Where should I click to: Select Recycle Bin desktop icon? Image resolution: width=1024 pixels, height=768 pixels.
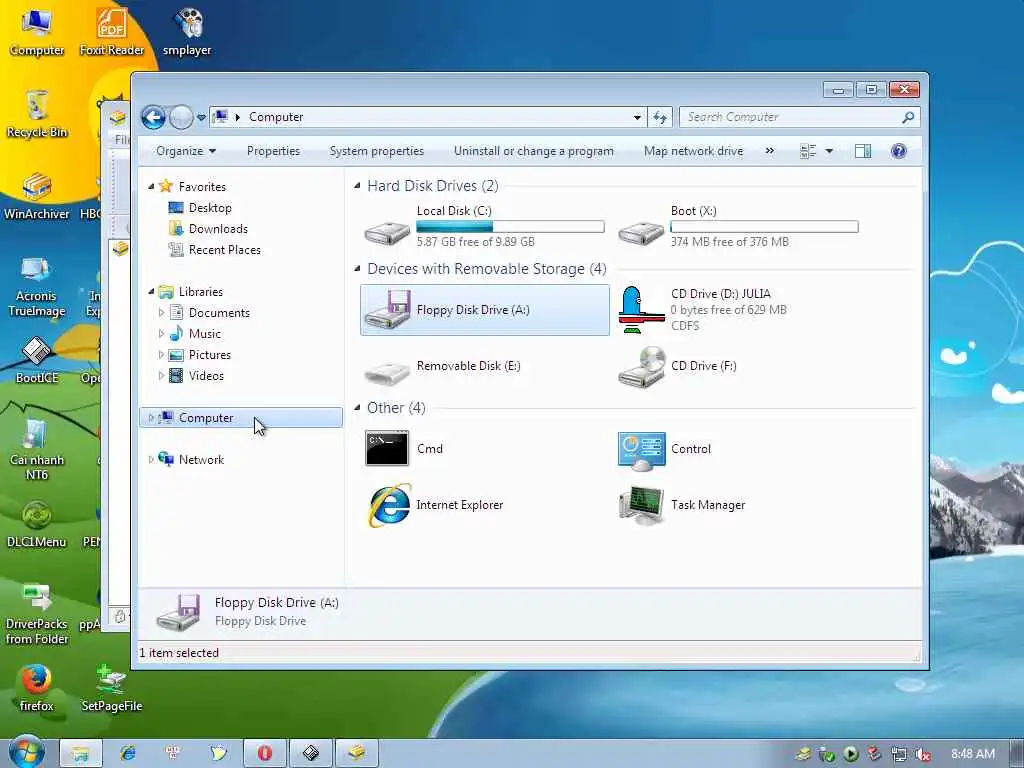(37, 113)
